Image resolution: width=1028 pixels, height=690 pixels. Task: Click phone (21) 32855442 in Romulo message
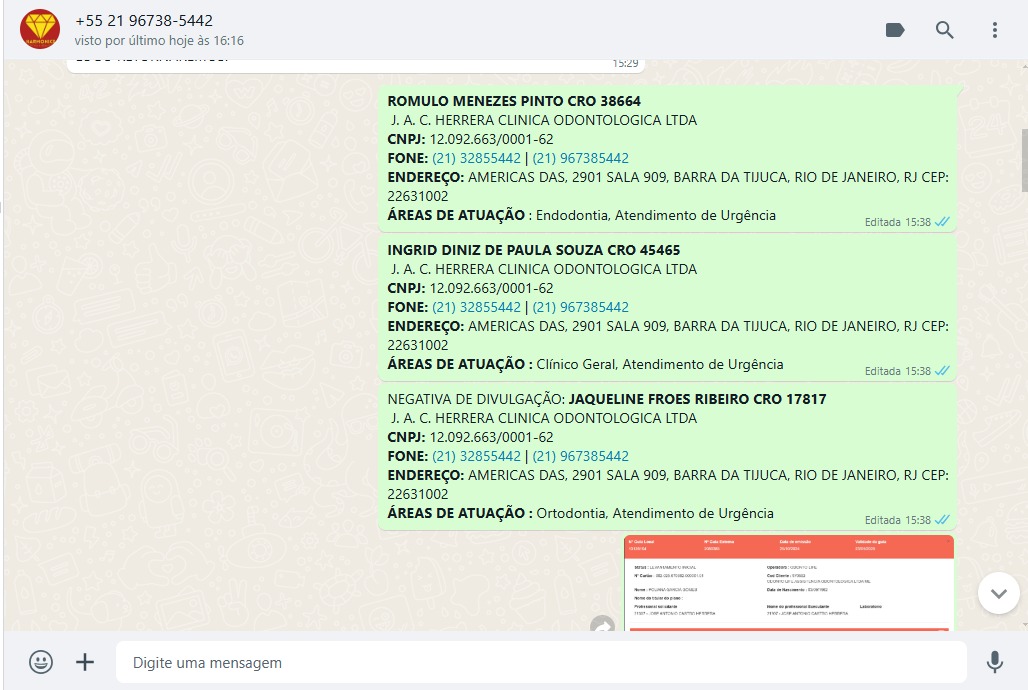click(476, 158)
